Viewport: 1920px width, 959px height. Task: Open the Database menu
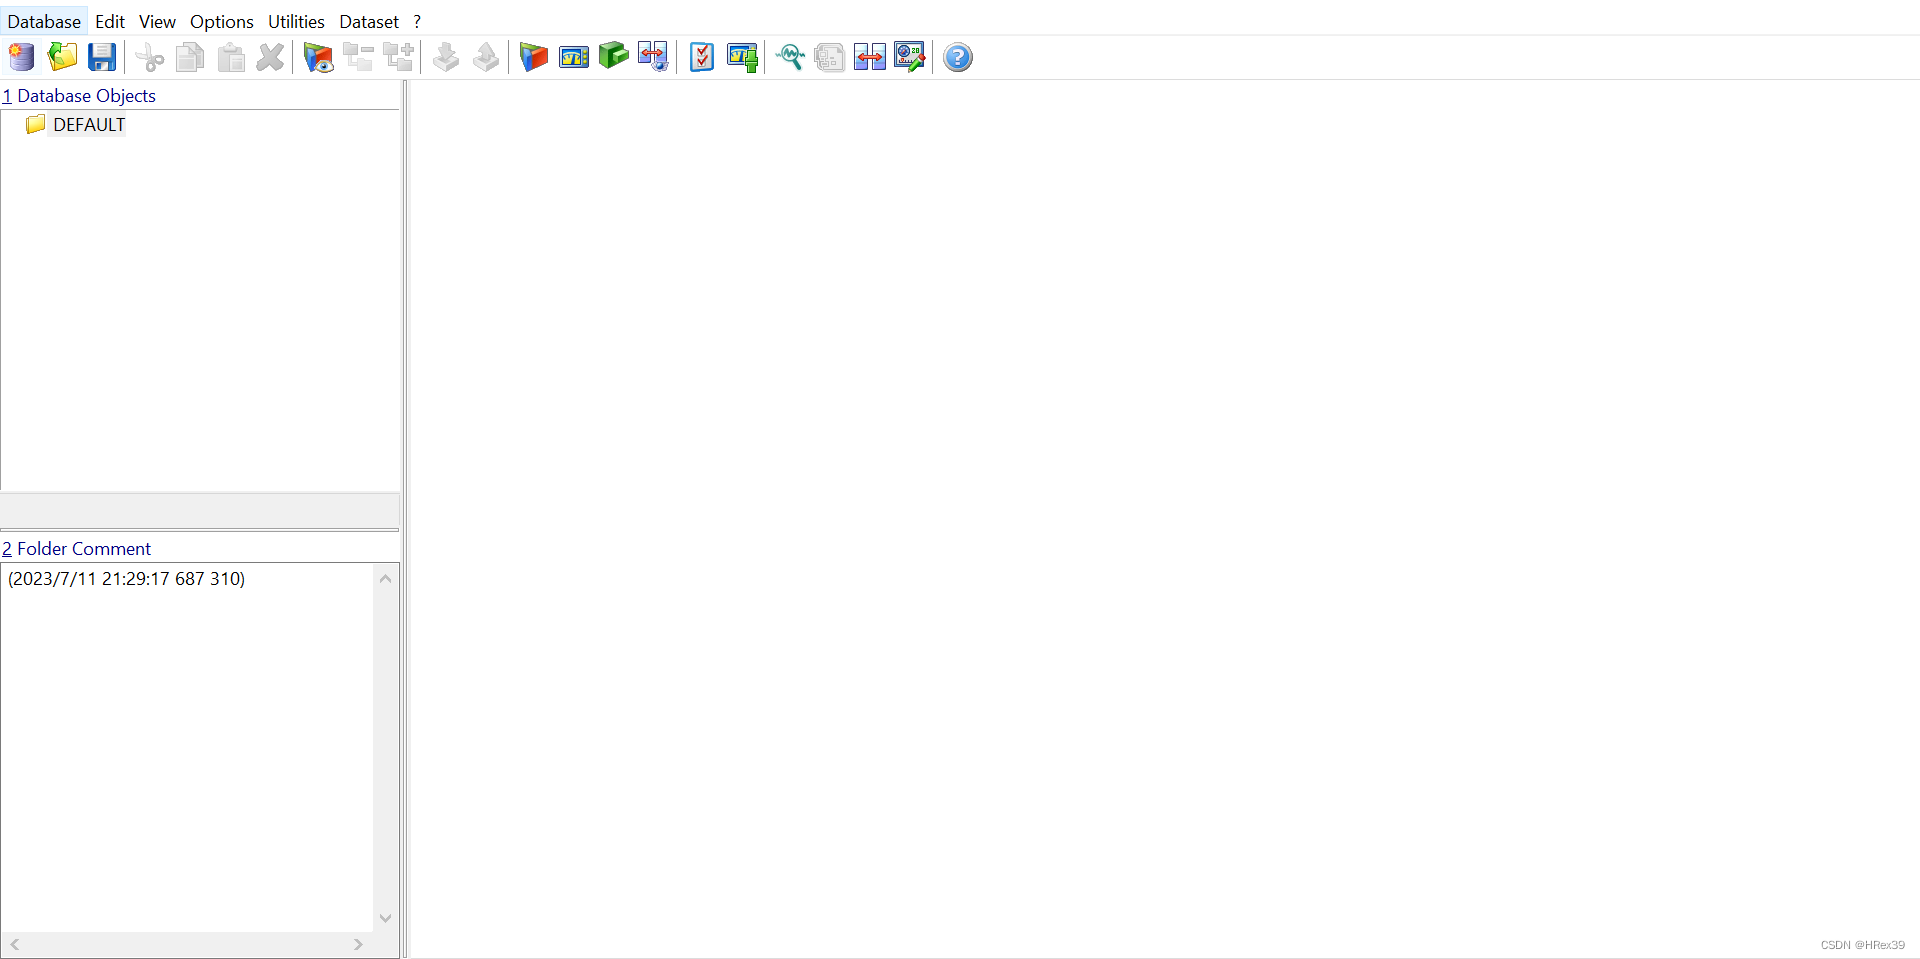pos(44,21)
